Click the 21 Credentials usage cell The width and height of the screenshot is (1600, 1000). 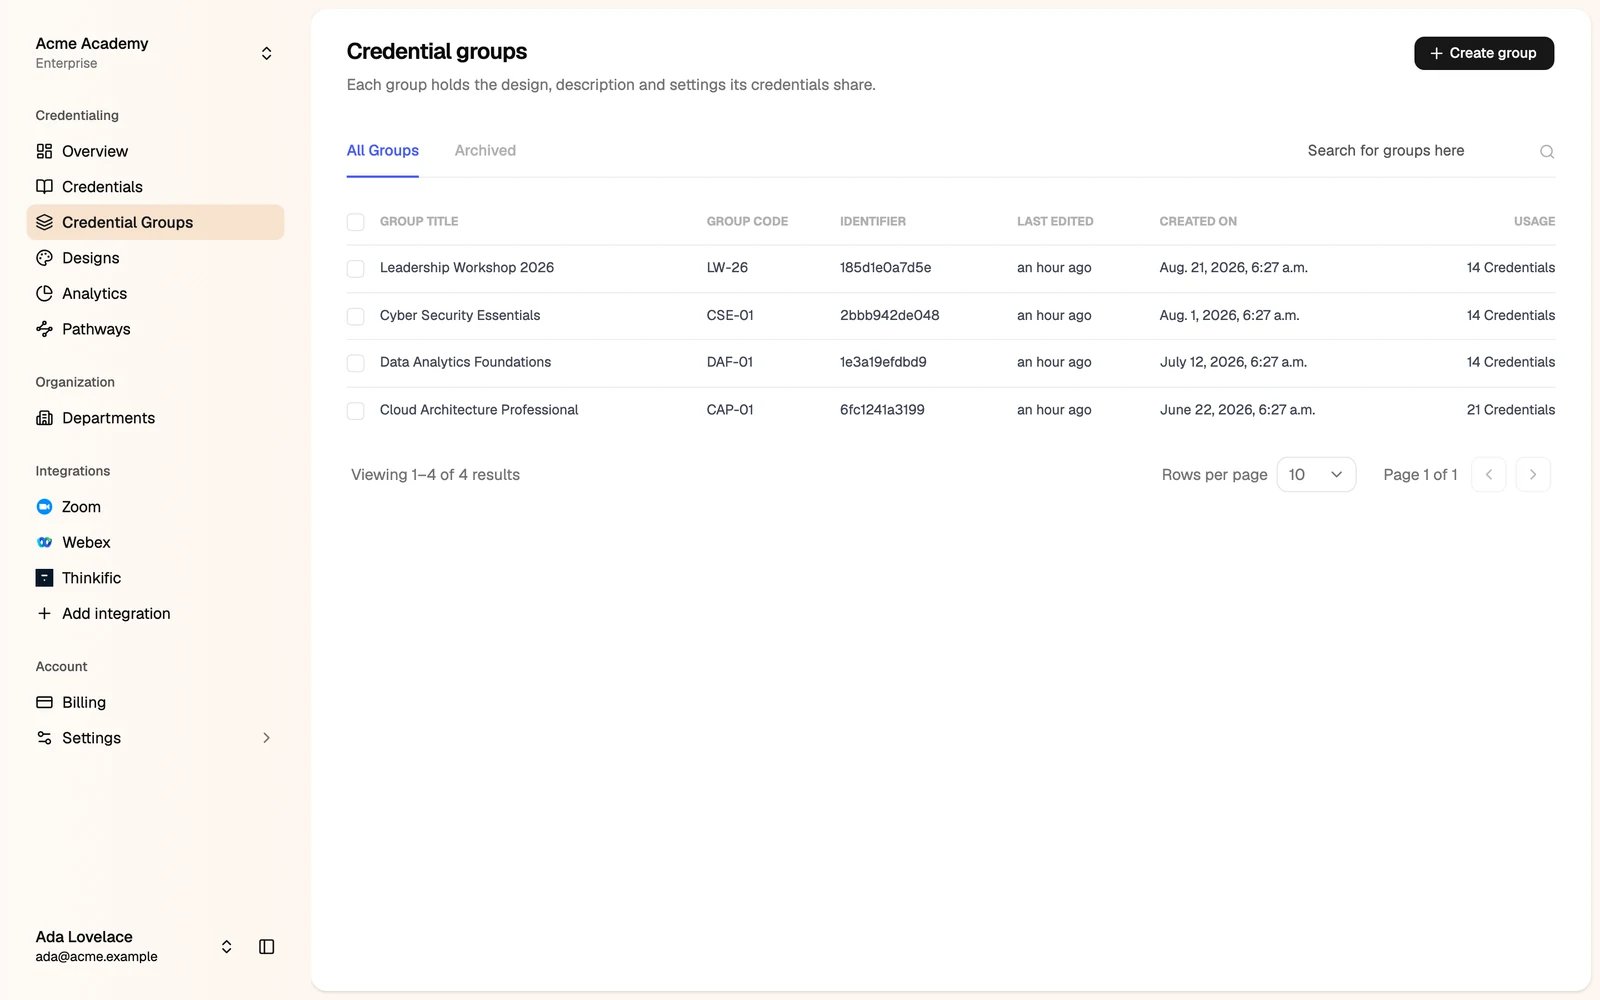pyautogui.click(x=1510, y=410)
